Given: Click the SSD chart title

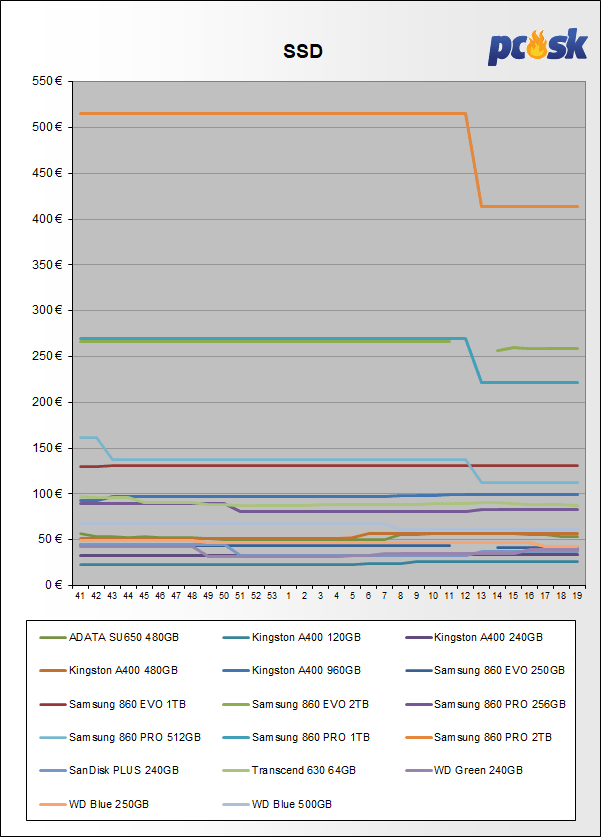Looking at the screenshot, I should point(303,51).
